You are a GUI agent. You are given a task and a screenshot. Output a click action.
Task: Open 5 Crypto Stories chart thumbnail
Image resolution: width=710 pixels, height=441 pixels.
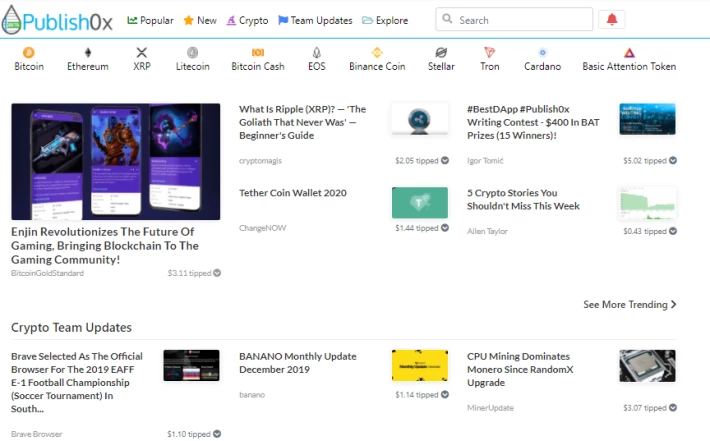(x=648, y=202)
